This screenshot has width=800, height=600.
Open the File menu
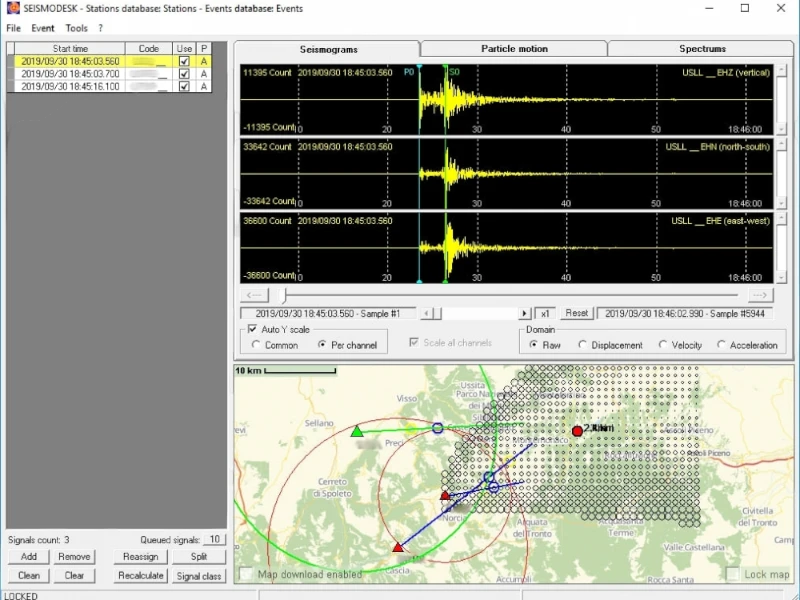[x=13, y=28]
